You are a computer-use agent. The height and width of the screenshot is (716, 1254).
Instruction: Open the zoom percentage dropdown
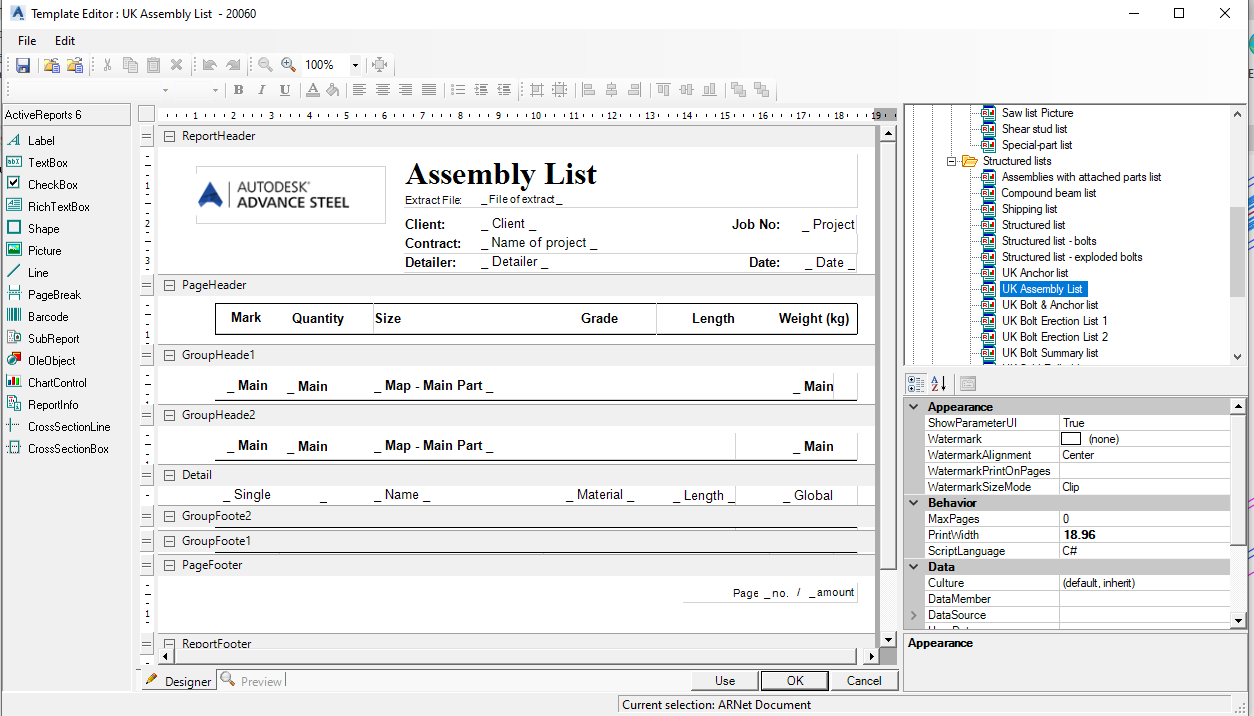point(355,64)
